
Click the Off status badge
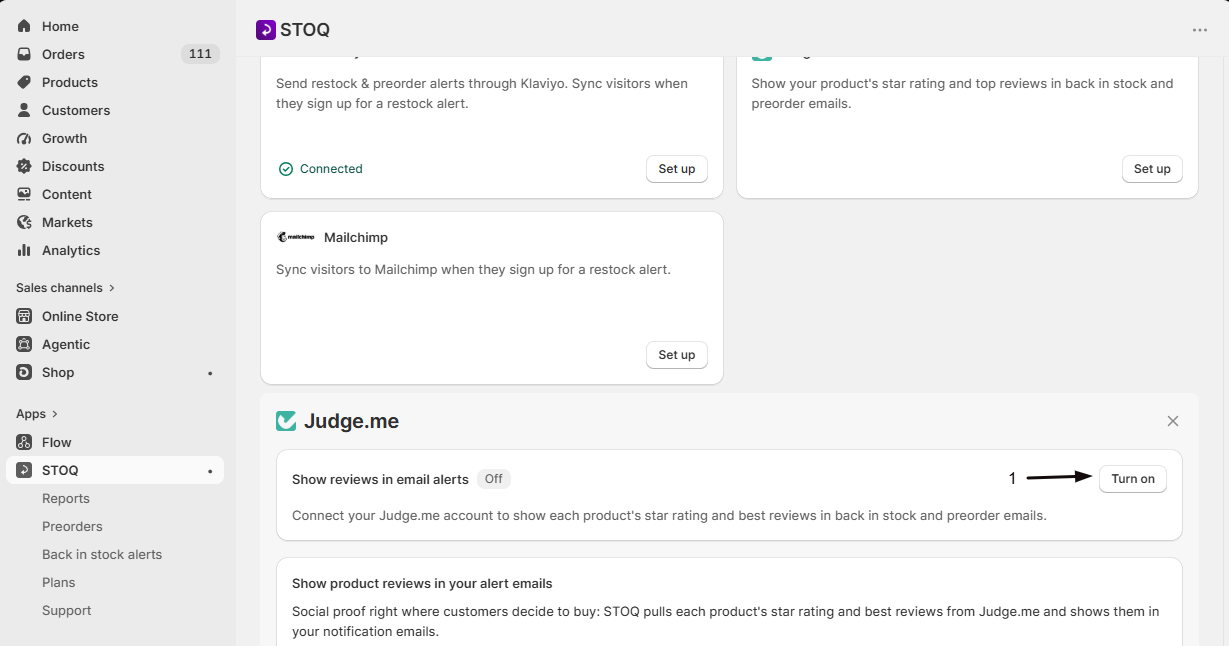tap(494, 479)
